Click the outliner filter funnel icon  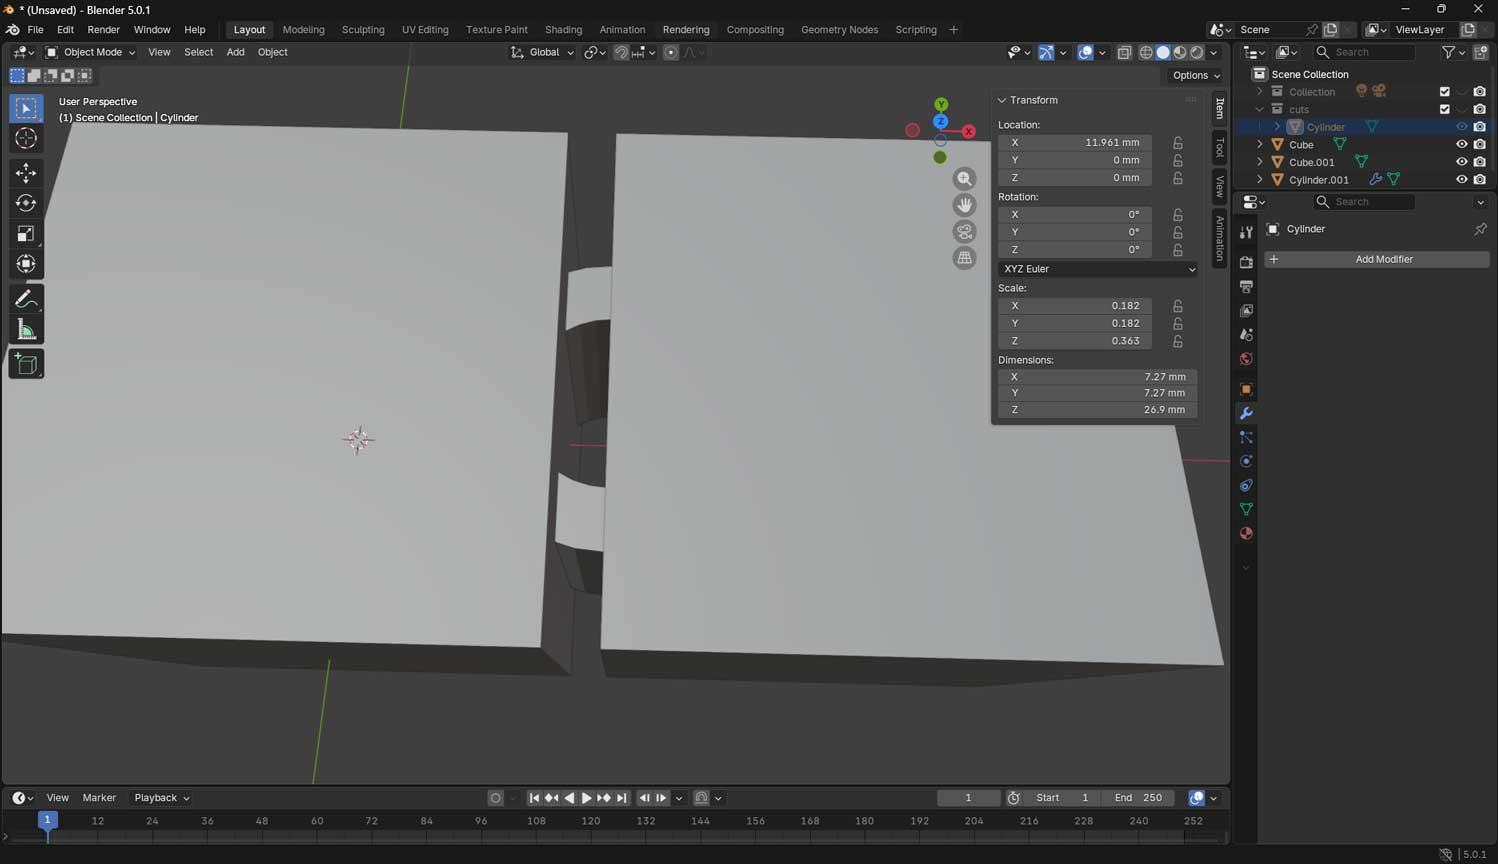1448,52
